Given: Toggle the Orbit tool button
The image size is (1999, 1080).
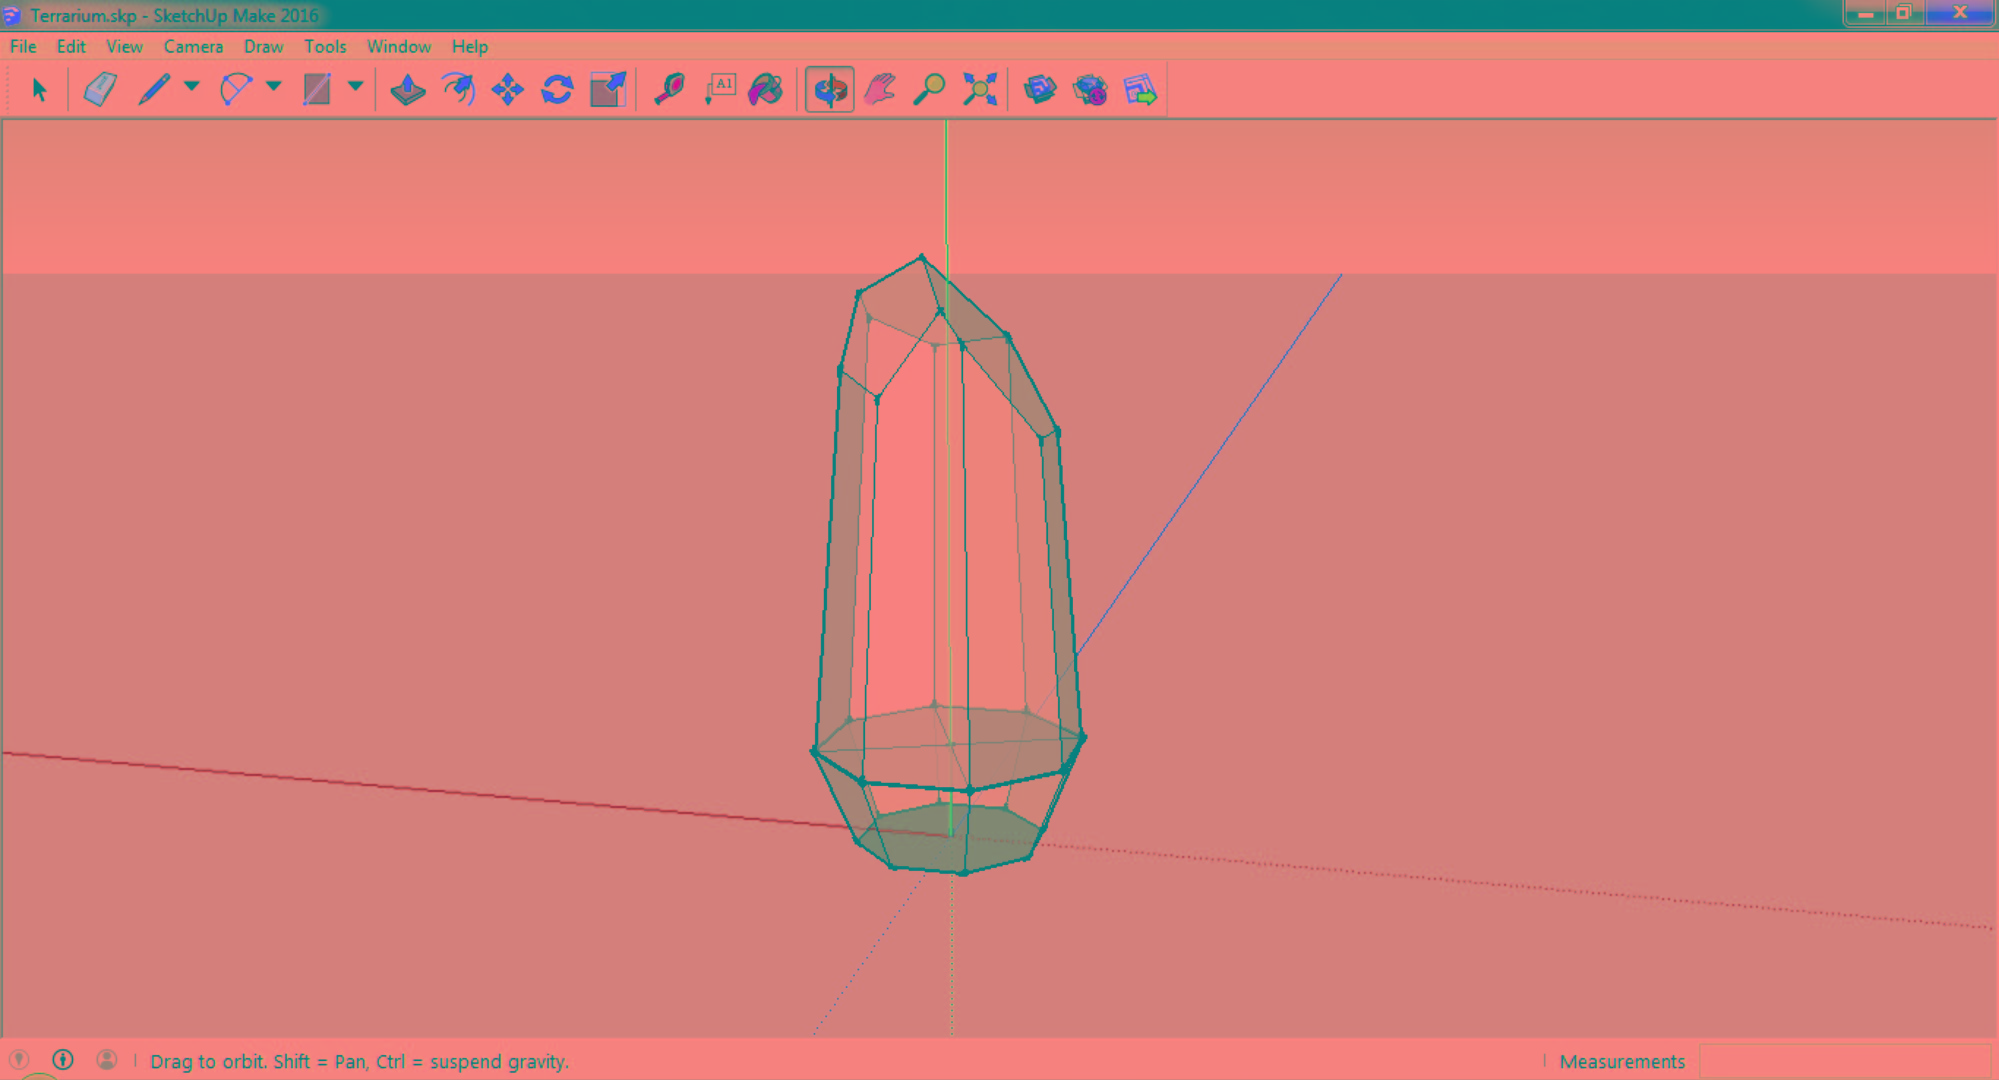Looking at the screenshot, I should [x=829, y=89].
